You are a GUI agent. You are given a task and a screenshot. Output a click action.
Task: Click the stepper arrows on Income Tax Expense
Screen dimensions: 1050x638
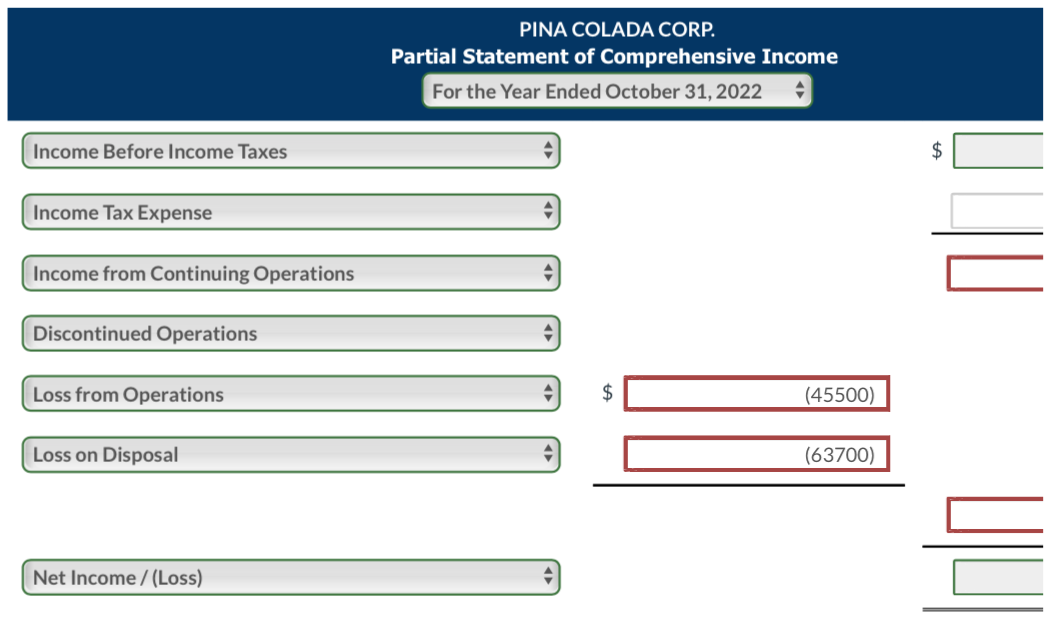click(548, 212)
